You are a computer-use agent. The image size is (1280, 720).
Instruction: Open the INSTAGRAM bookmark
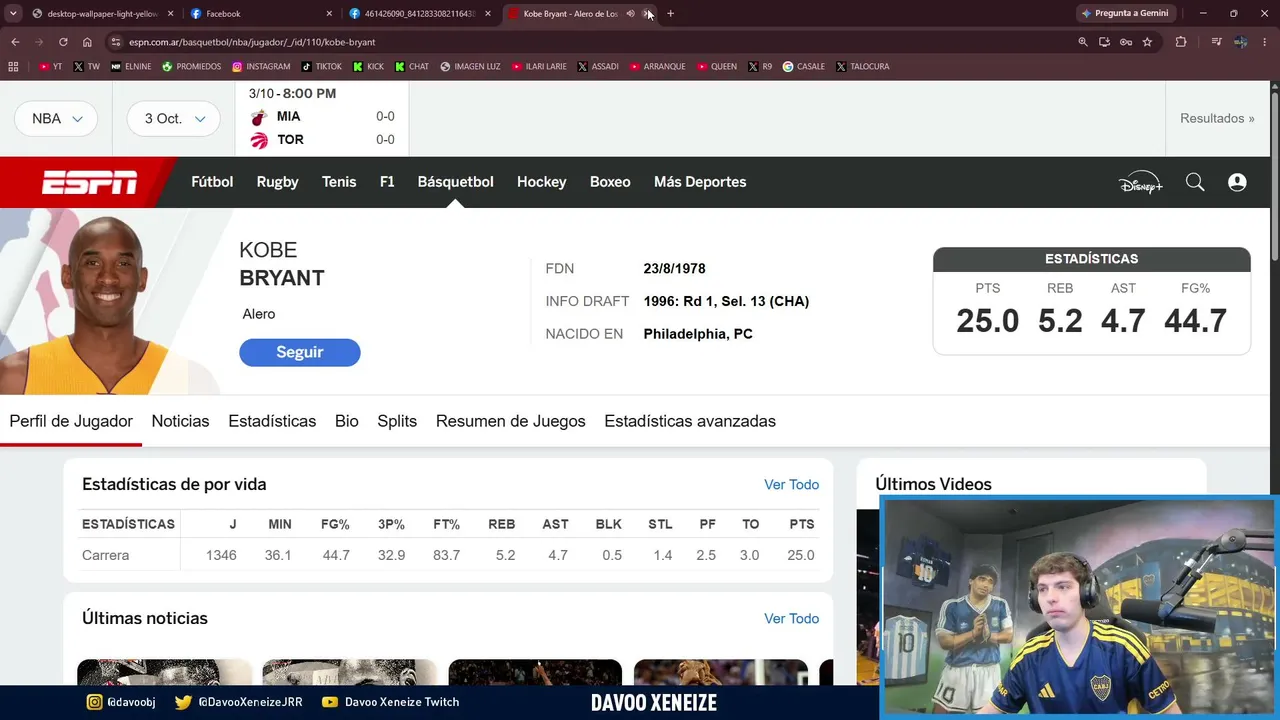coord(261,67)
